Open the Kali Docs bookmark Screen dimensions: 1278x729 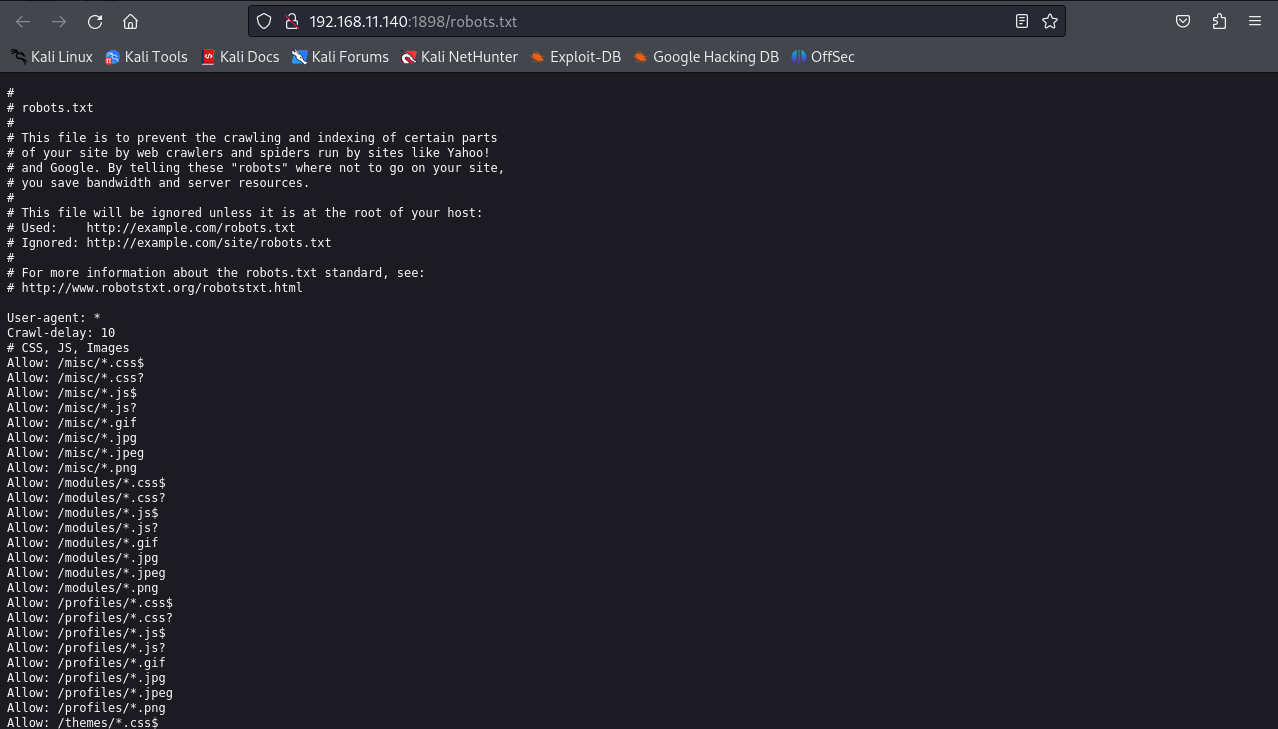pos(240,57)
